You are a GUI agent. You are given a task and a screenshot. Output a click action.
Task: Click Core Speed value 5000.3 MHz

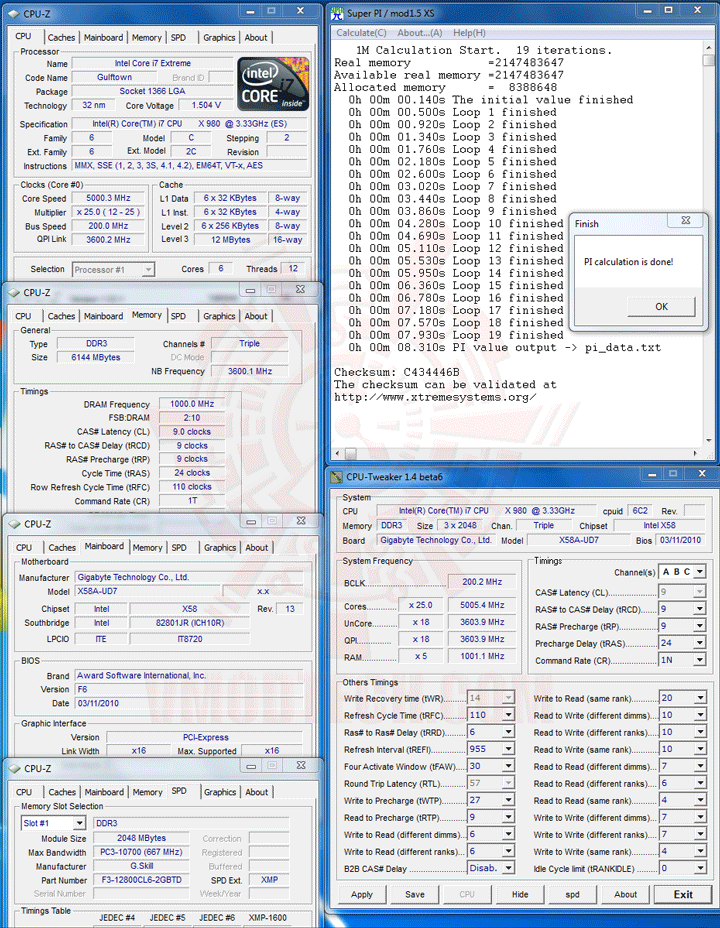tap(108, 198)
